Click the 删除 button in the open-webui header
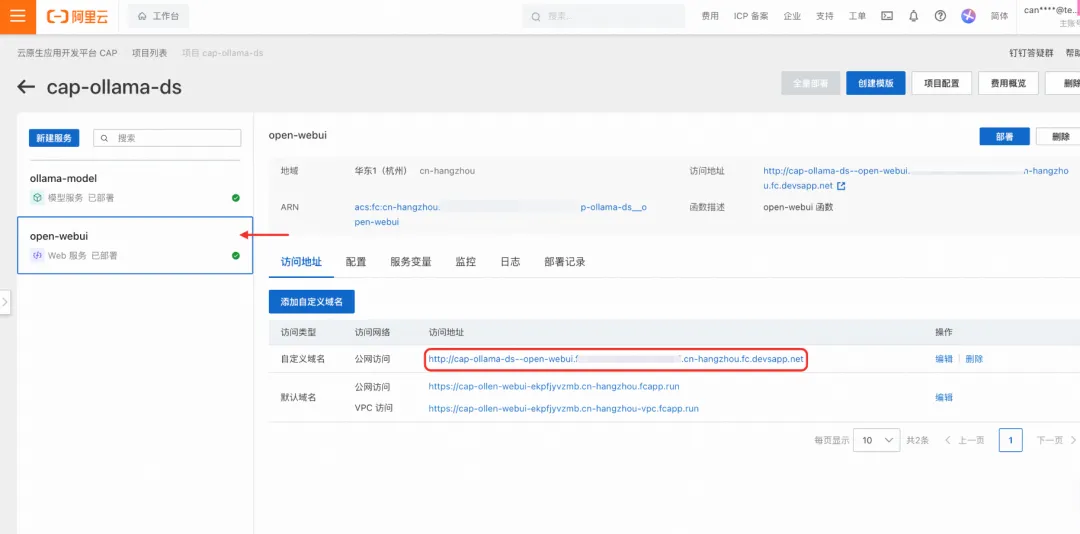The width and height of the screenshot is (1080, 534). click(x=1058, y=136)
